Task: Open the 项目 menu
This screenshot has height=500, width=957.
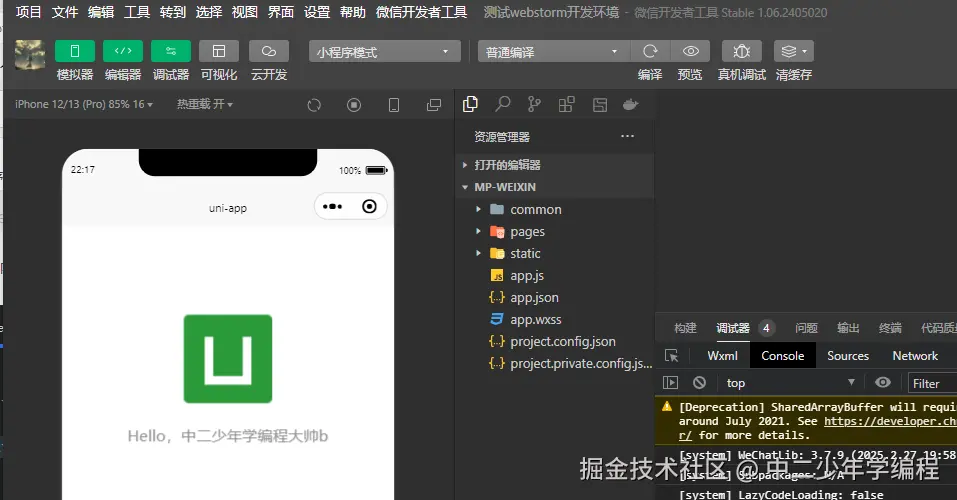Action: (29, 12)
